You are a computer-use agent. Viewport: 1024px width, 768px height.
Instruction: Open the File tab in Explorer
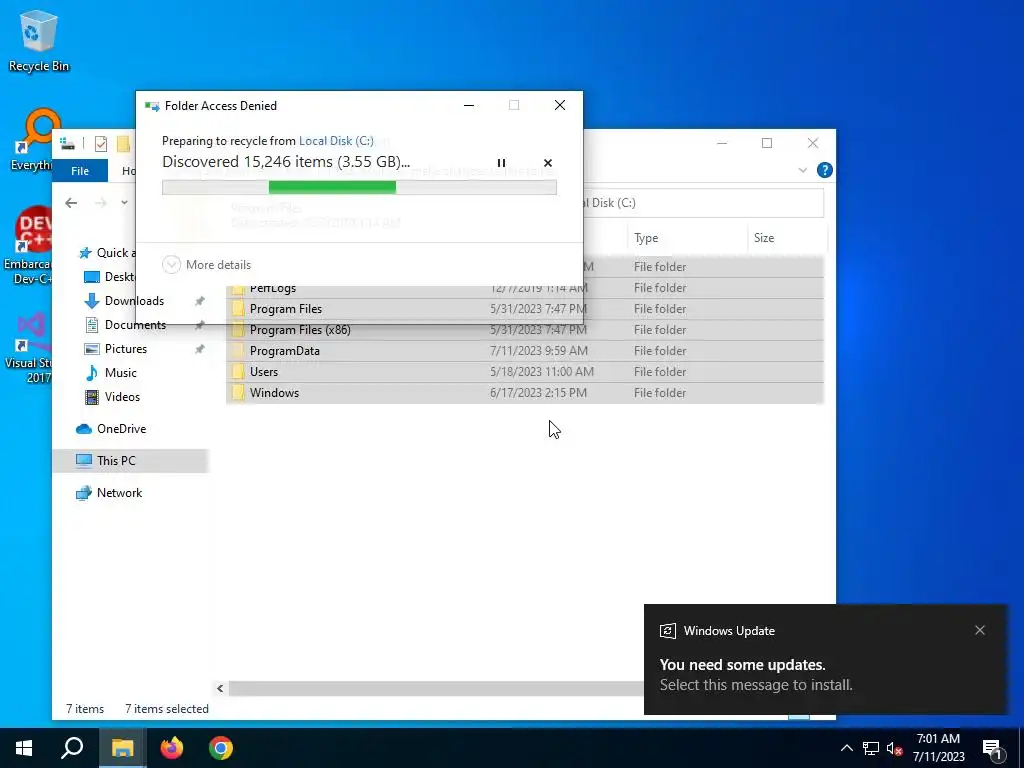tap(80, 170)
